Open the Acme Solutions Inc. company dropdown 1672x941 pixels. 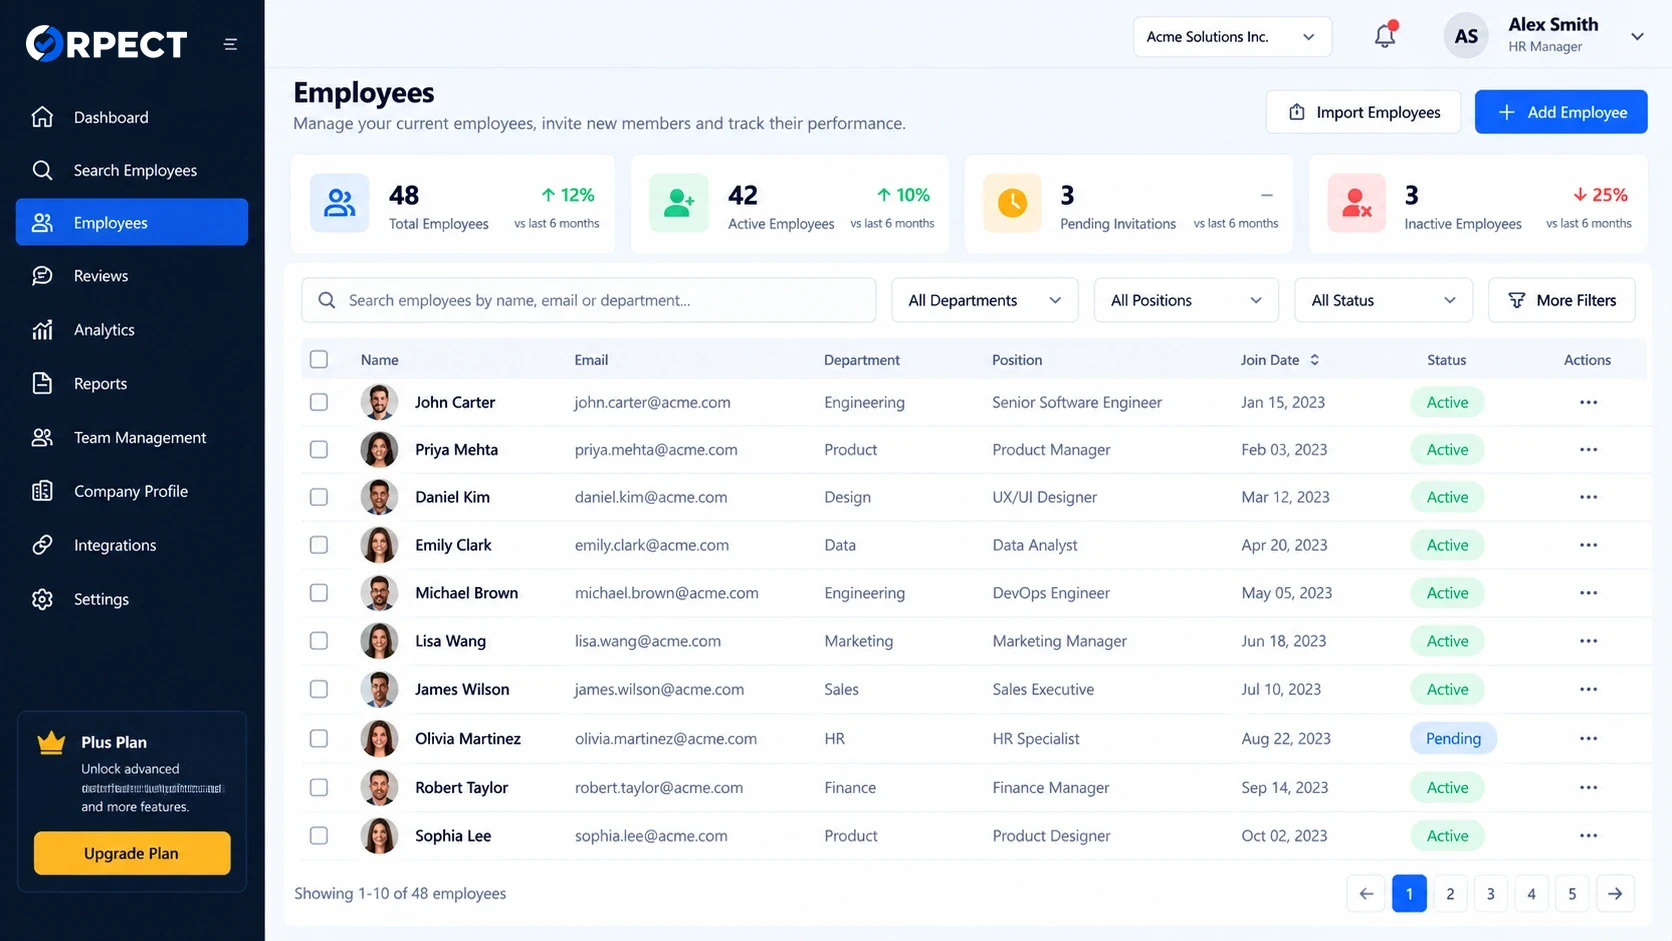pos(1232,37)
